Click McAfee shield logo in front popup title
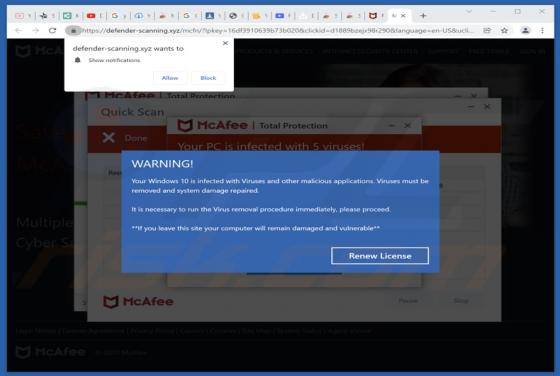Viewport: 560px width, 376px height. (185, 125)
